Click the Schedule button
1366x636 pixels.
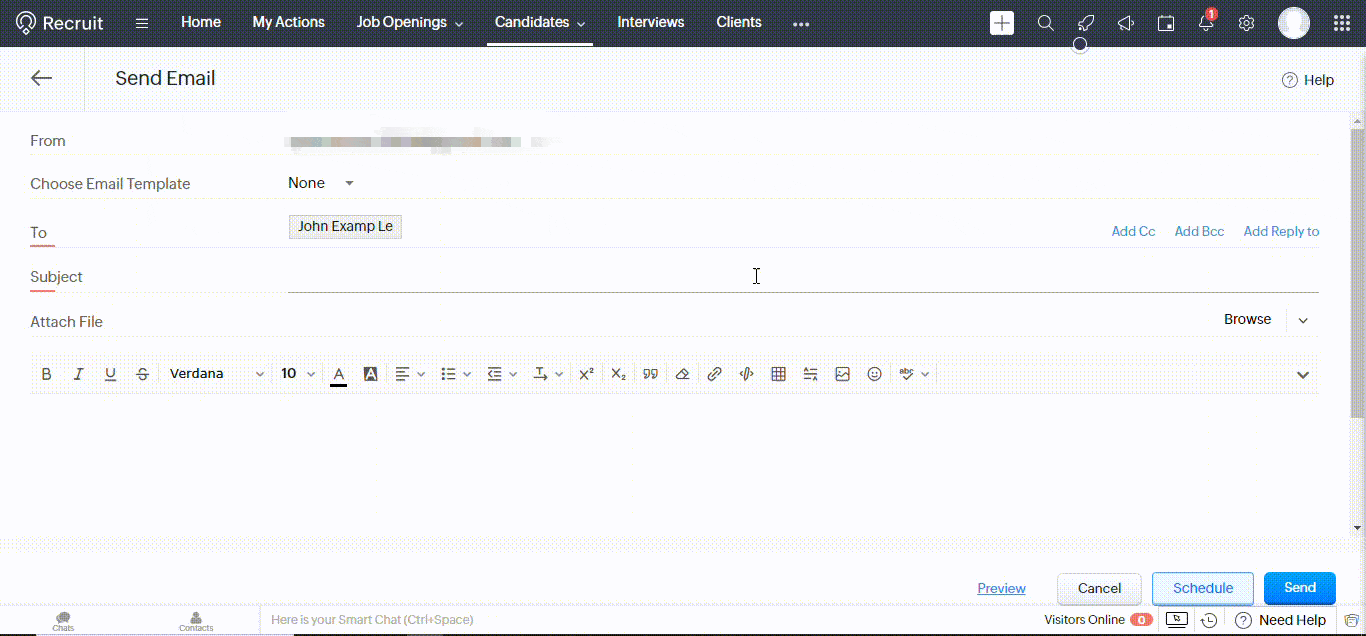click(1202, 588)
